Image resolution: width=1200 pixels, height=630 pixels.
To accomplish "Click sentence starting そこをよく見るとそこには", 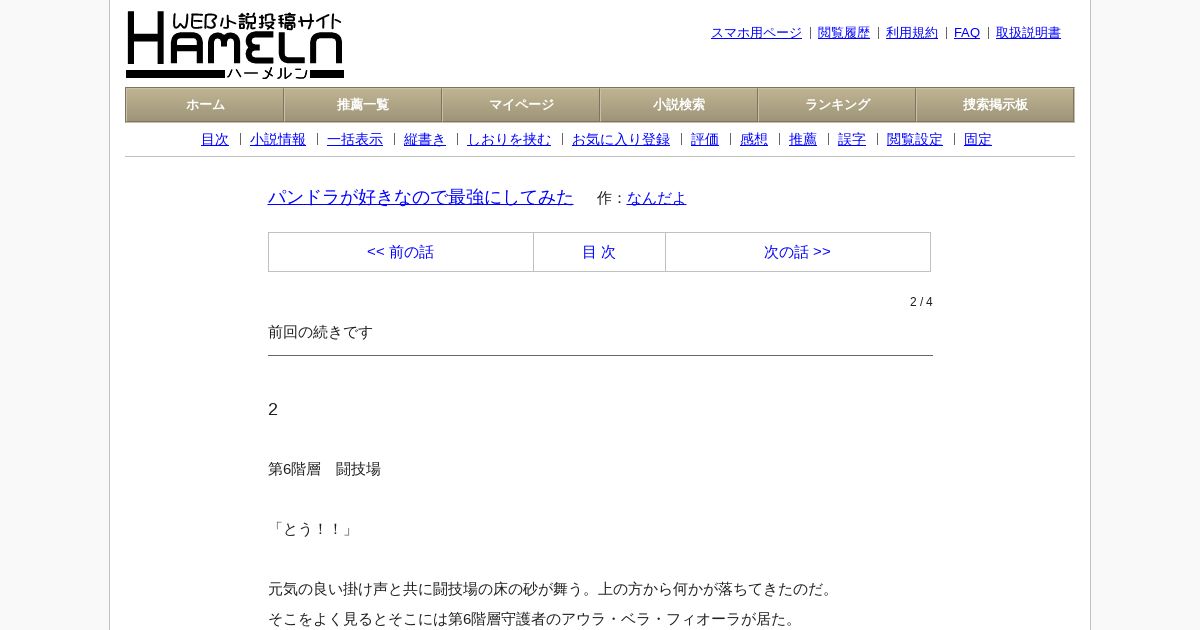I will coord(535,619).
